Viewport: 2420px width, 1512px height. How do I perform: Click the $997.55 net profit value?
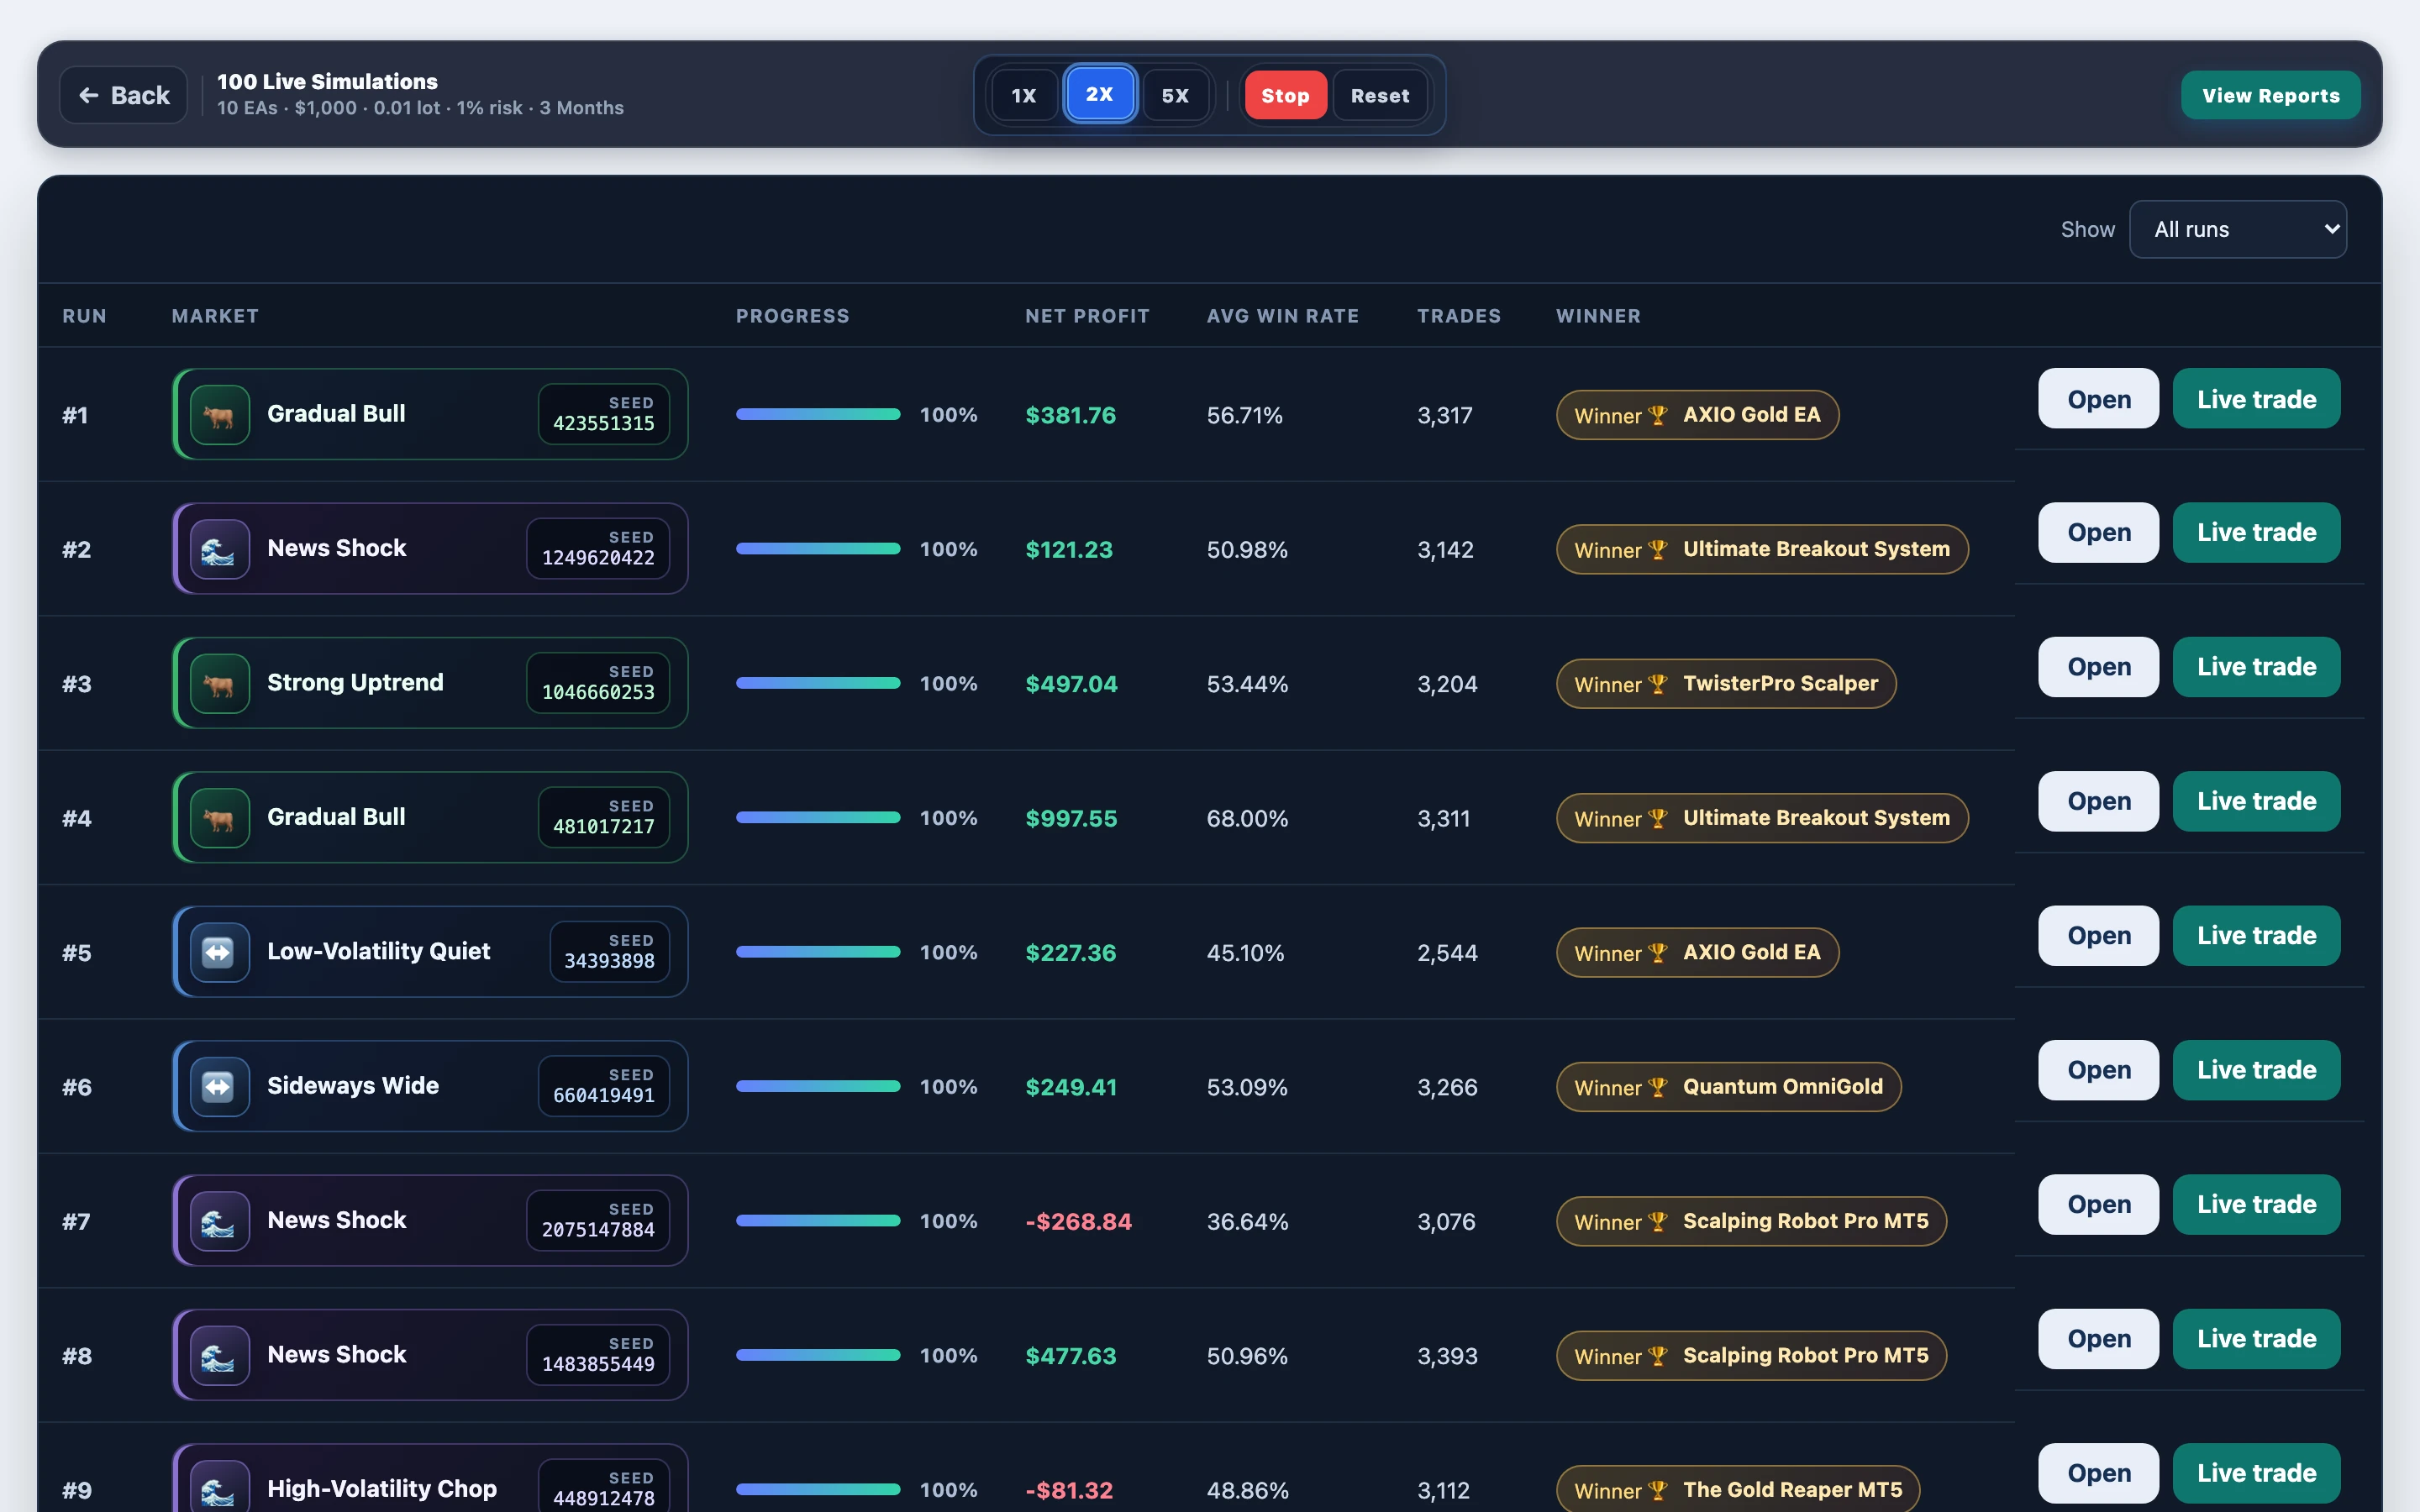coord(1071,819)
